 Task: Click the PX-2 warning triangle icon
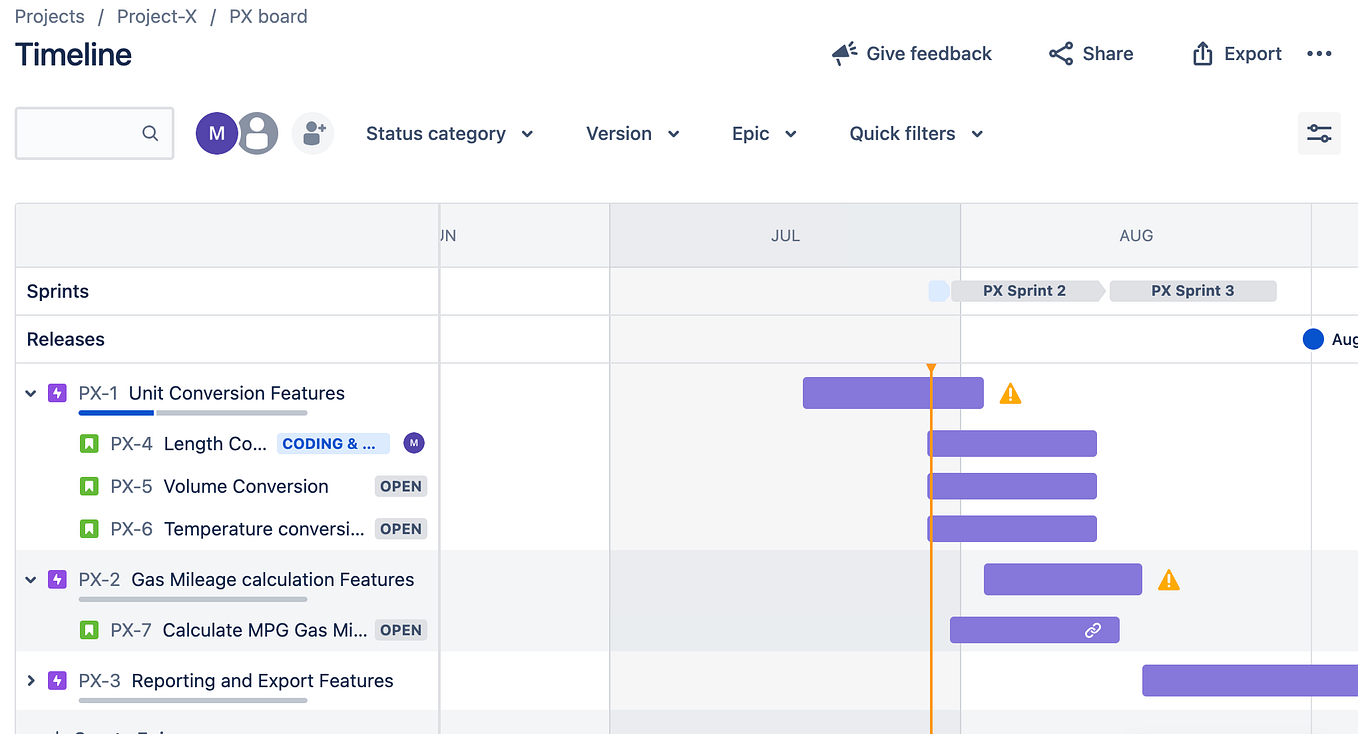point(1168,580)
